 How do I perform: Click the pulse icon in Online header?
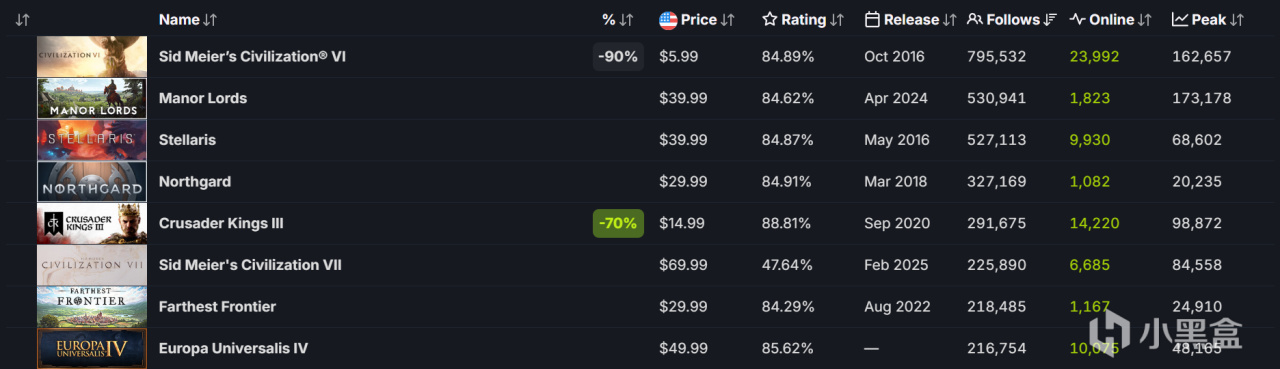click(x=1077, y=20)
